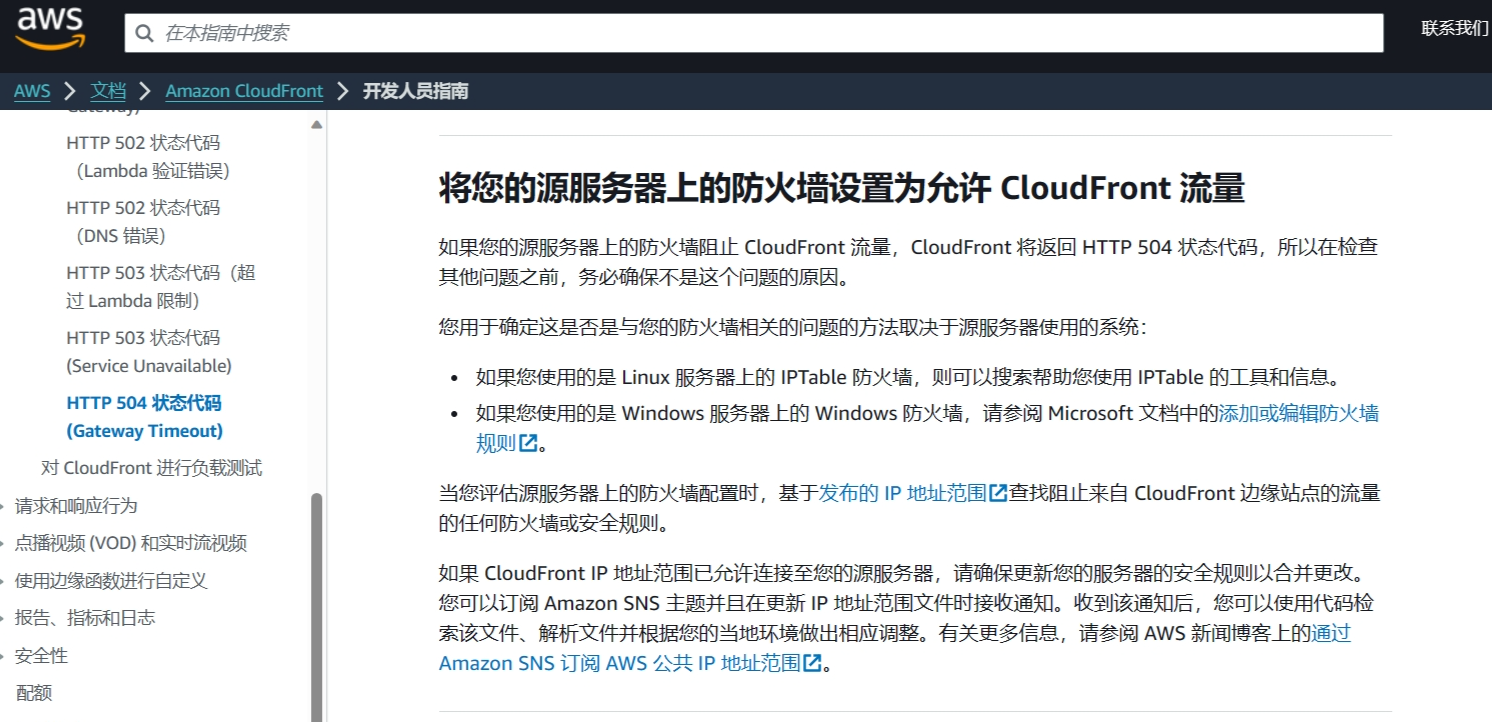This screenshot has width=1492, height=722.
Task: Click the search magnifier icon
Action: [145, 33]
